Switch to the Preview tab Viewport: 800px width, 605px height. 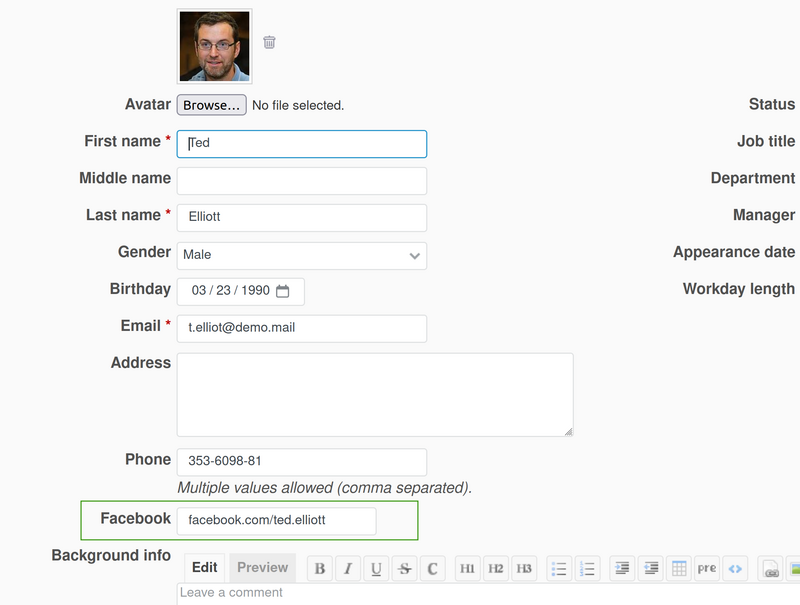point(263,568)
